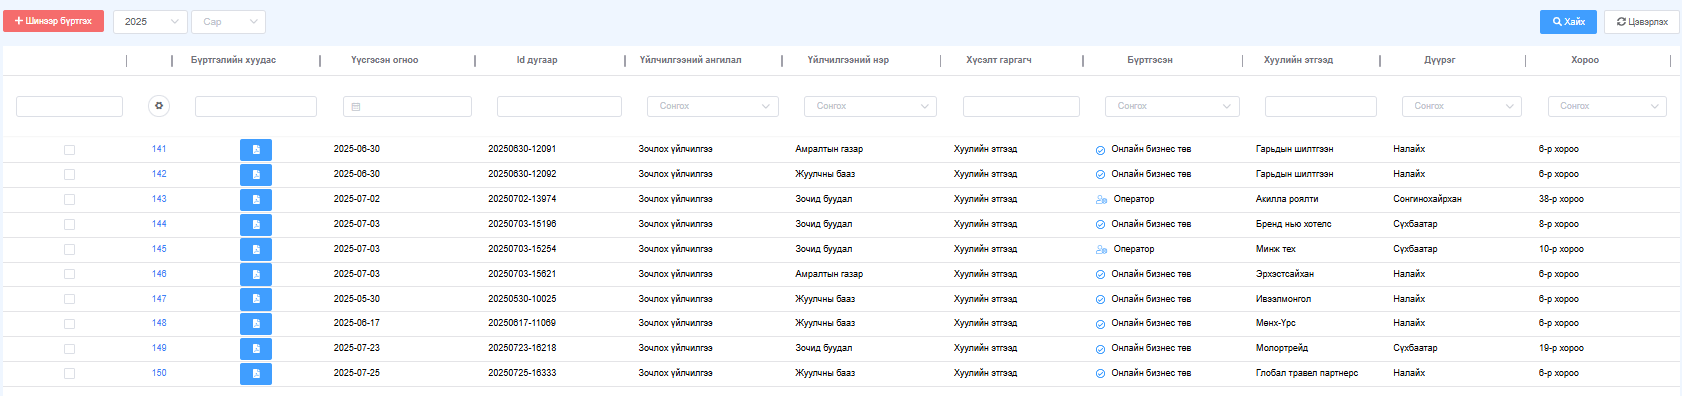Image resolution: width=1682 pixels, height=396 pixels.
Task: Open the registration page icon for row 141
Action: [x=256, y=150]
